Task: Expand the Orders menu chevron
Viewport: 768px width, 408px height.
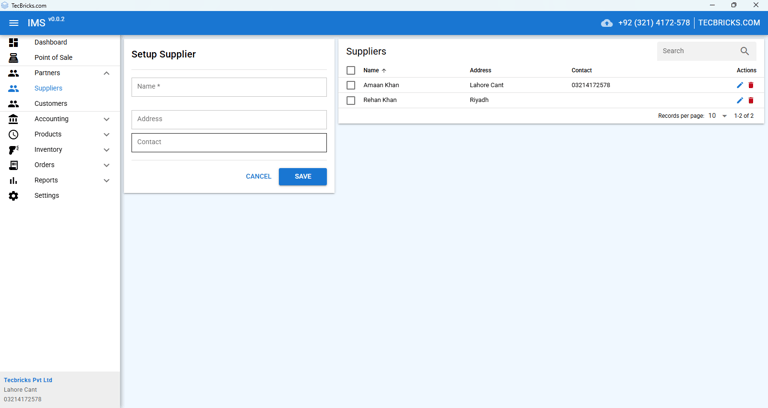Action: pos(106,165)
